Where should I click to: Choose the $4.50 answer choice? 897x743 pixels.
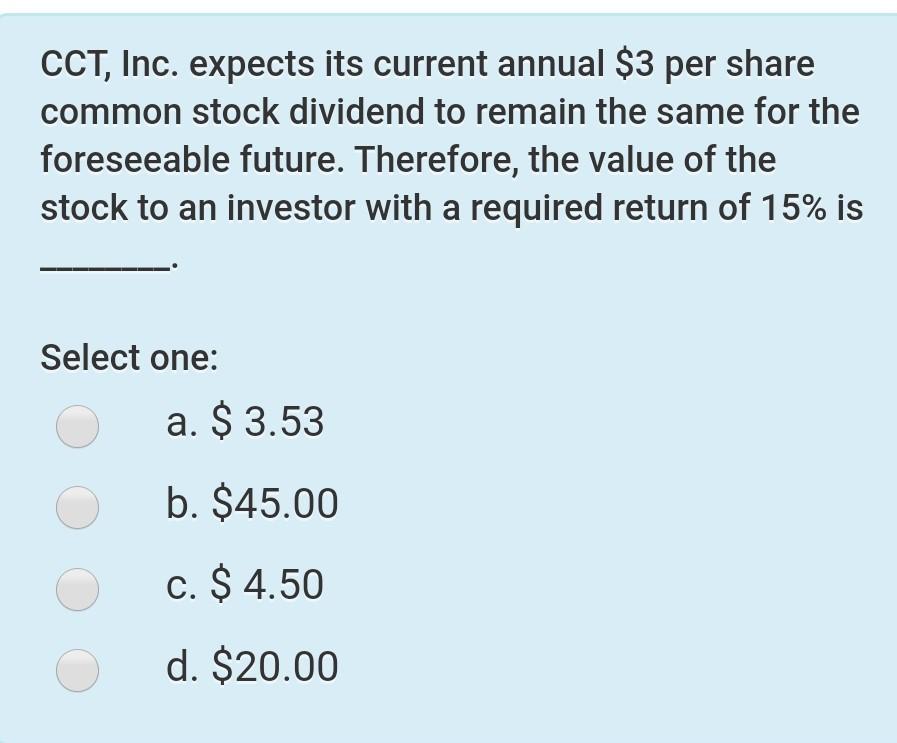pos(245,586)
